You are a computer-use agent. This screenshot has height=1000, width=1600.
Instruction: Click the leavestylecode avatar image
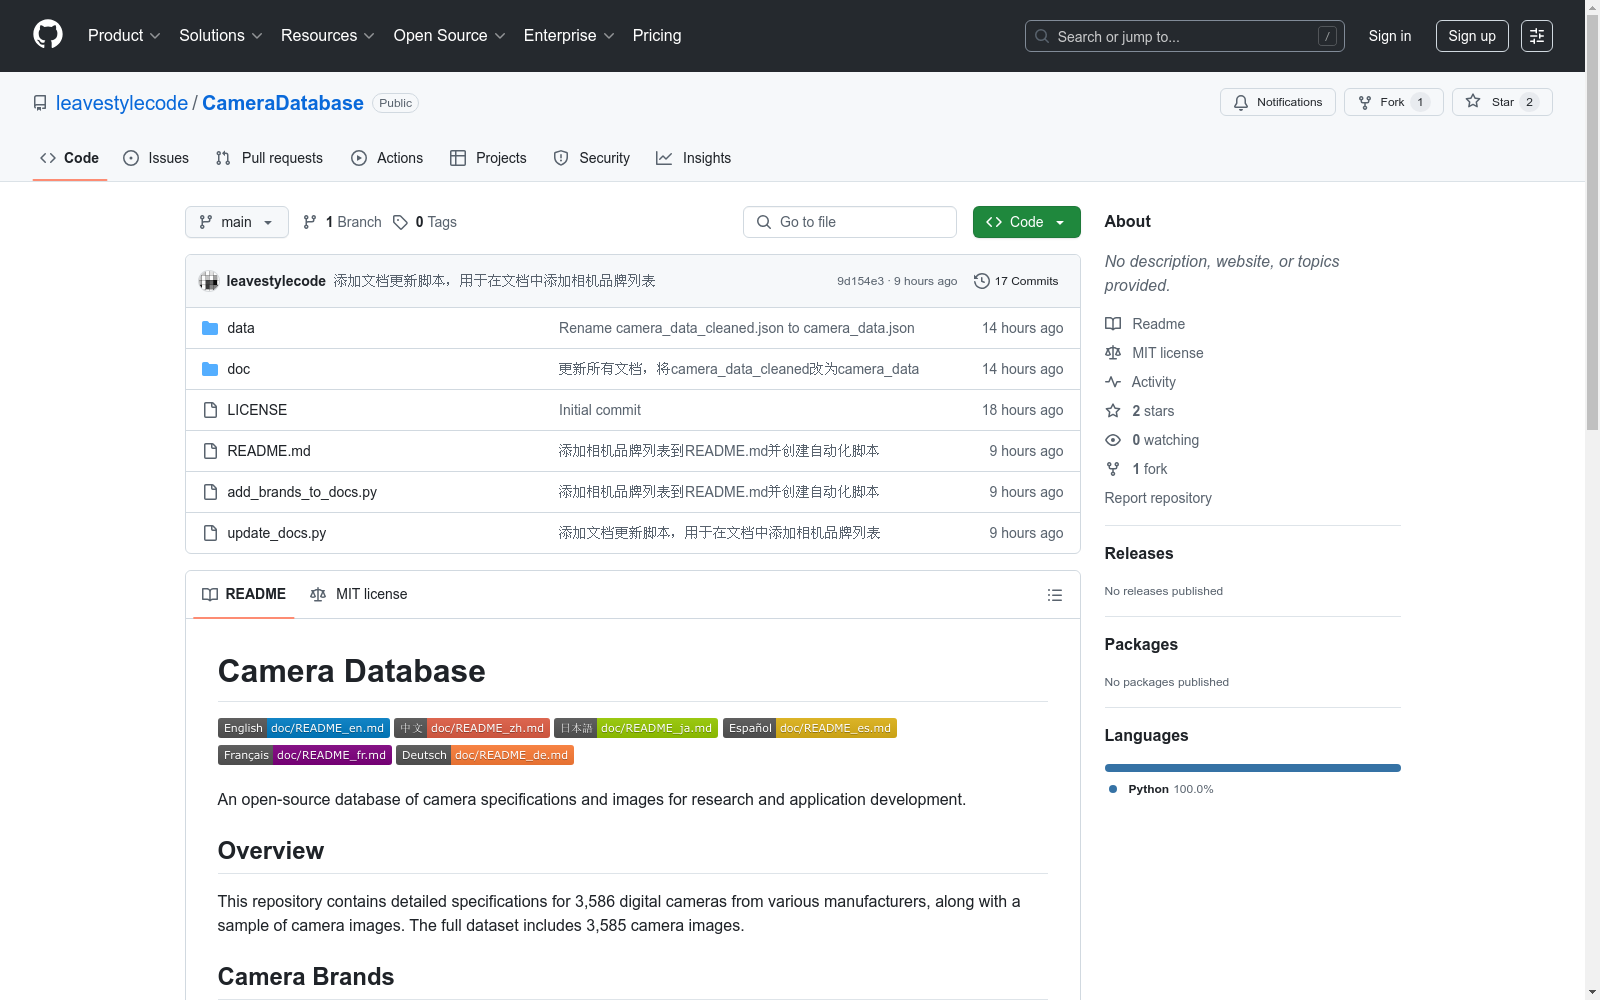[x=209, y=281]
